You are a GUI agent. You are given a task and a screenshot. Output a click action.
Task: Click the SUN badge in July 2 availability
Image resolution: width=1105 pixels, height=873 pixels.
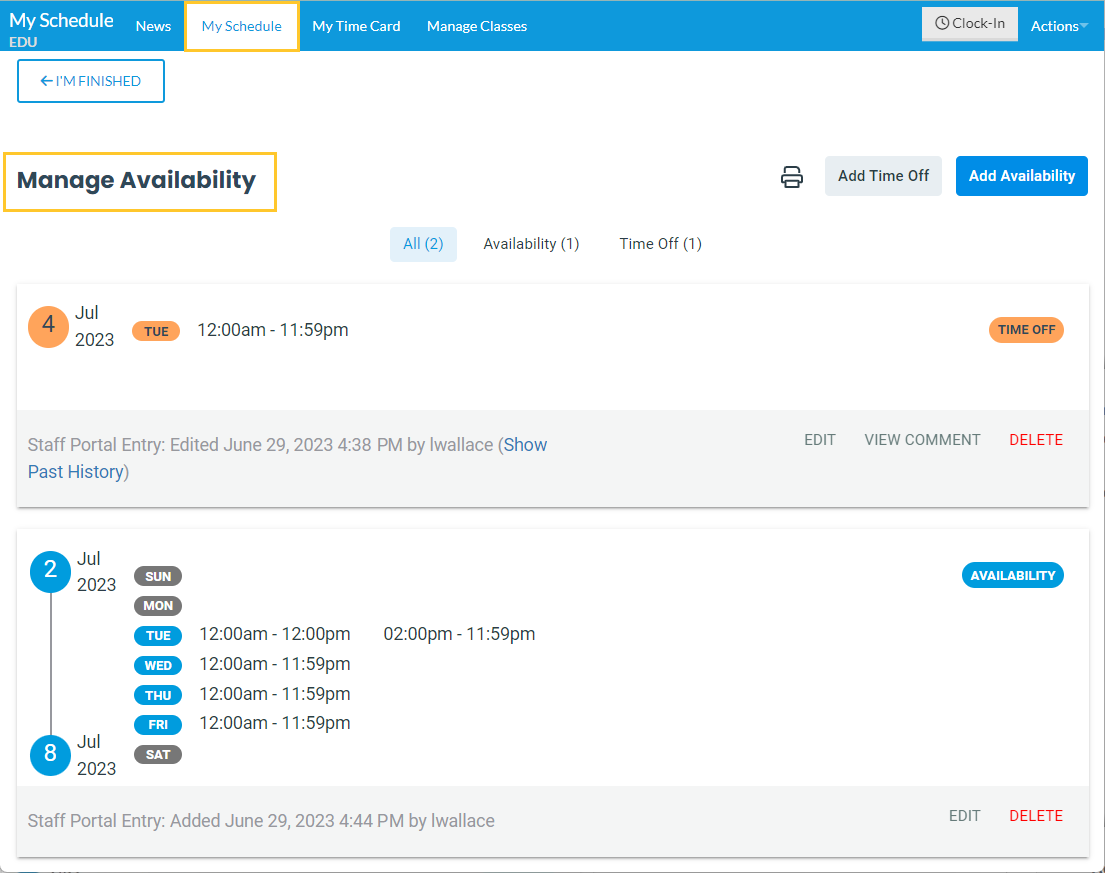coord(158,576)
